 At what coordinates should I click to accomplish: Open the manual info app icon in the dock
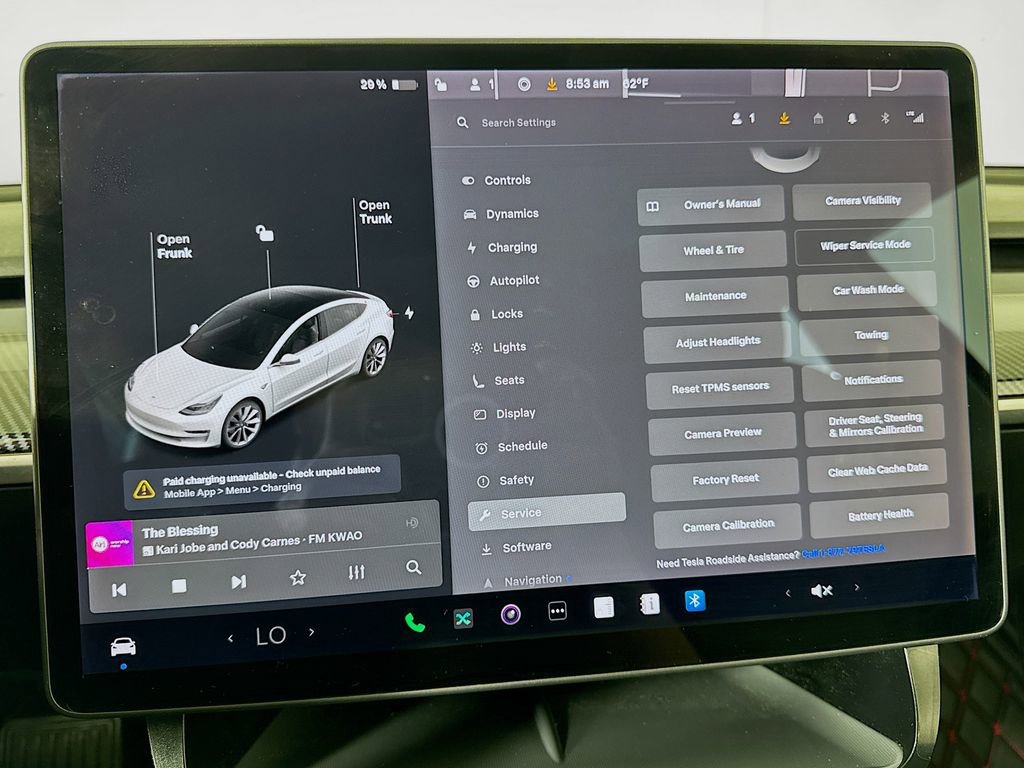[650, 604]
